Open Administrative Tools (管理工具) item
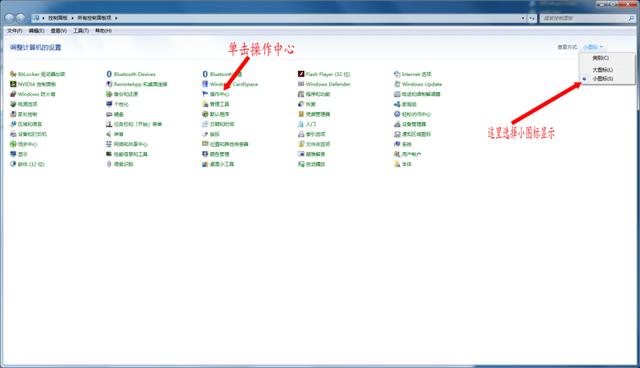Image resolution: width=640 pixels, height=368 pixels. [x=216, y=104]
